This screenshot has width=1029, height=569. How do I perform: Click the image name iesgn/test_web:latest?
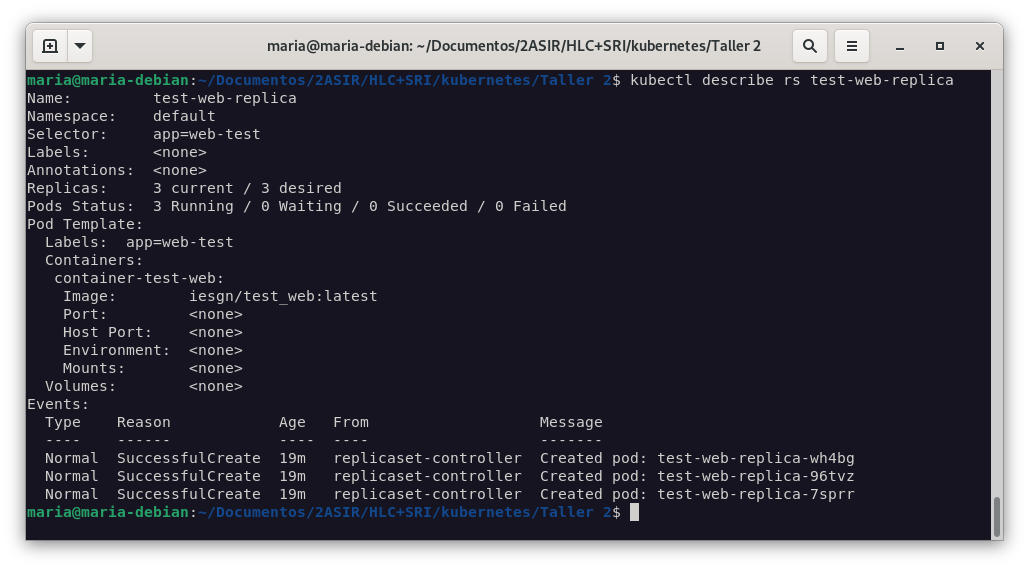(x=283, y=296)
